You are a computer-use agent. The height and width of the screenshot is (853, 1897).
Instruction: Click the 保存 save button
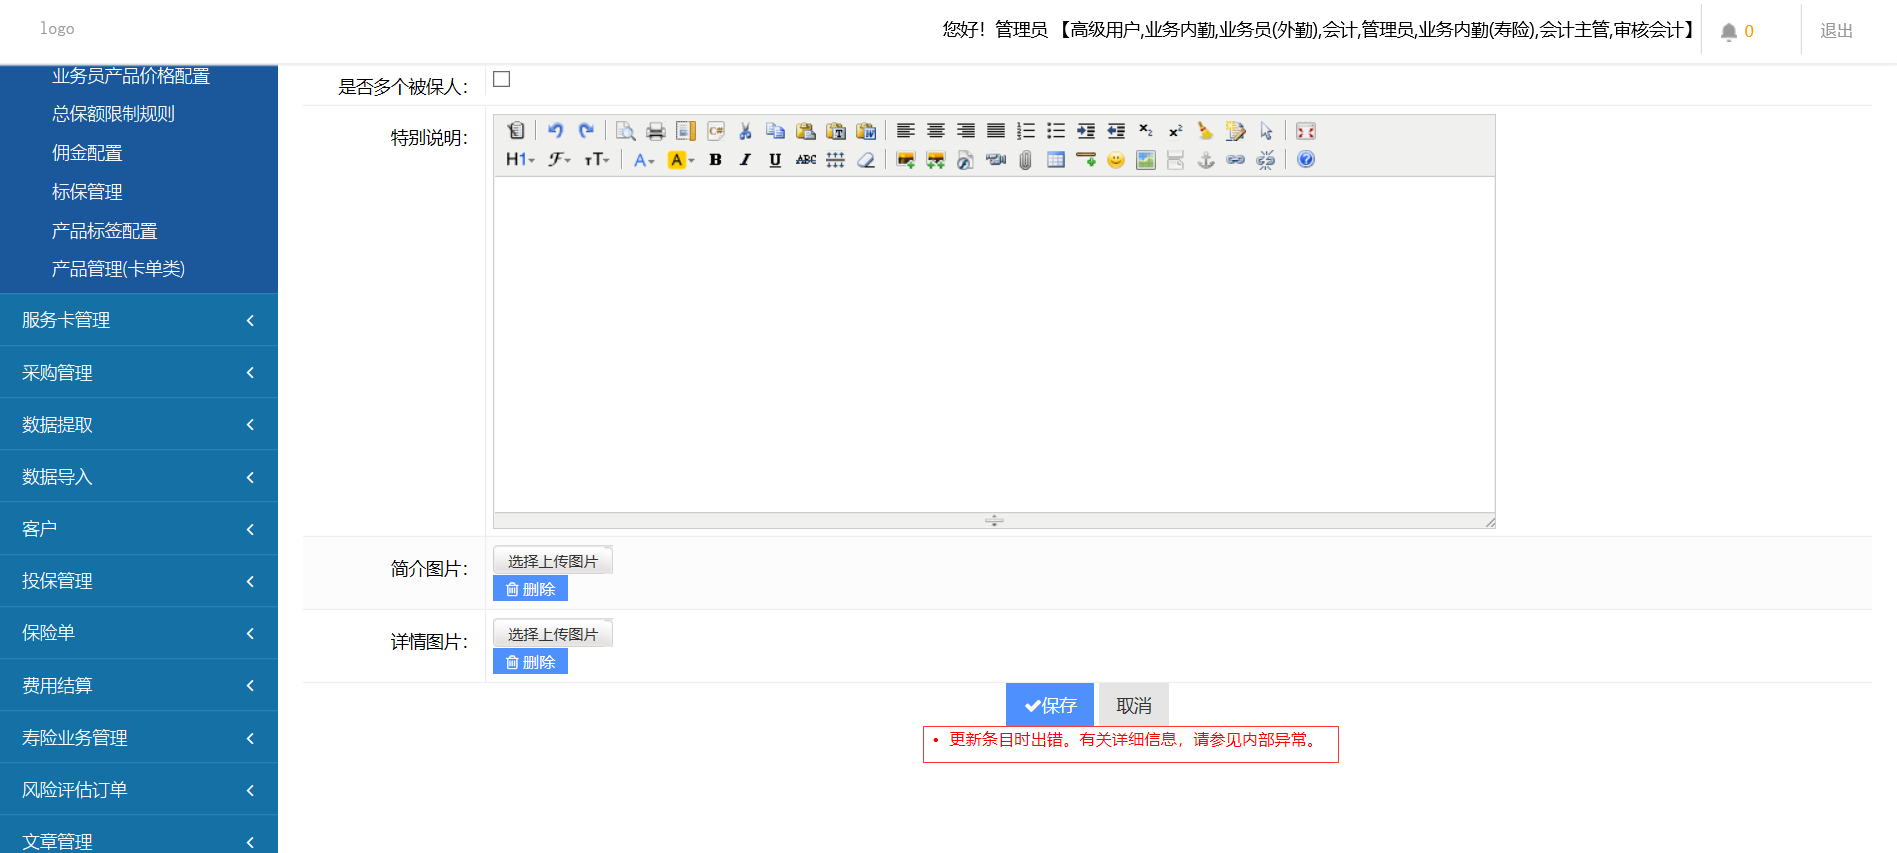tap(1050, 705)
